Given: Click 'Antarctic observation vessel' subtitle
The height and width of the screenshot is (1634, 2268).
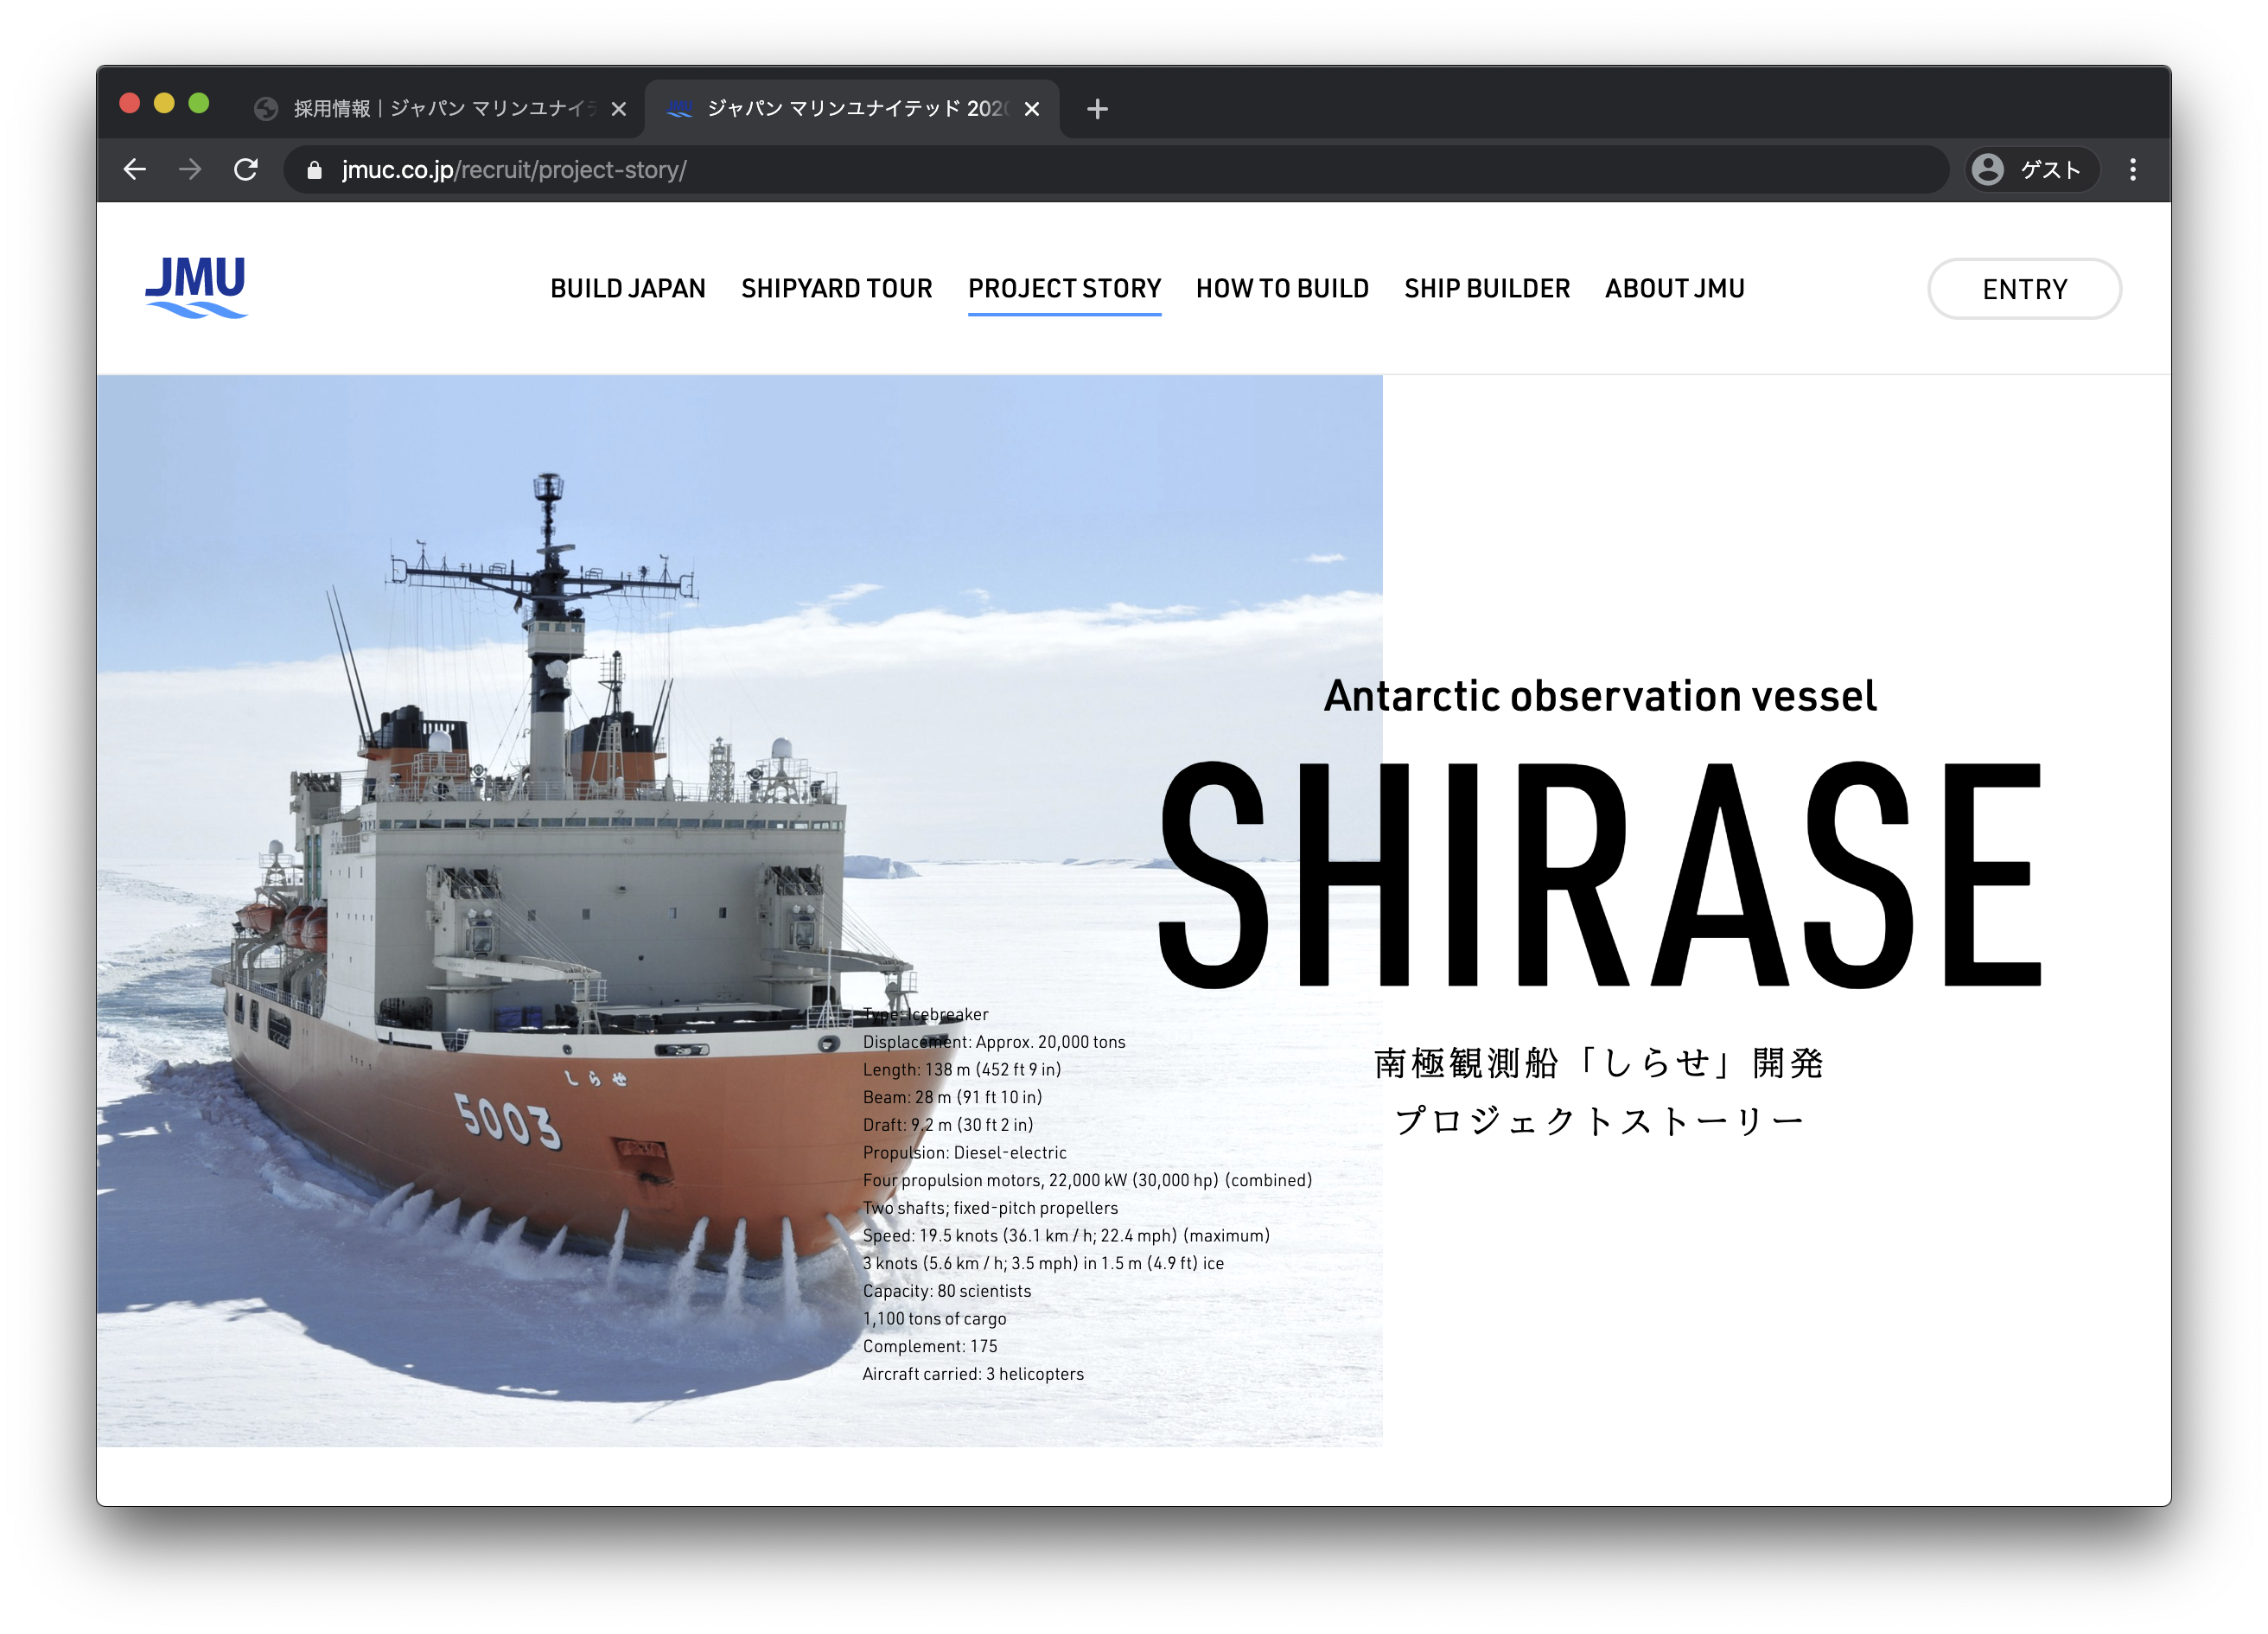Looking at the screenshot, I should 1601,696.
